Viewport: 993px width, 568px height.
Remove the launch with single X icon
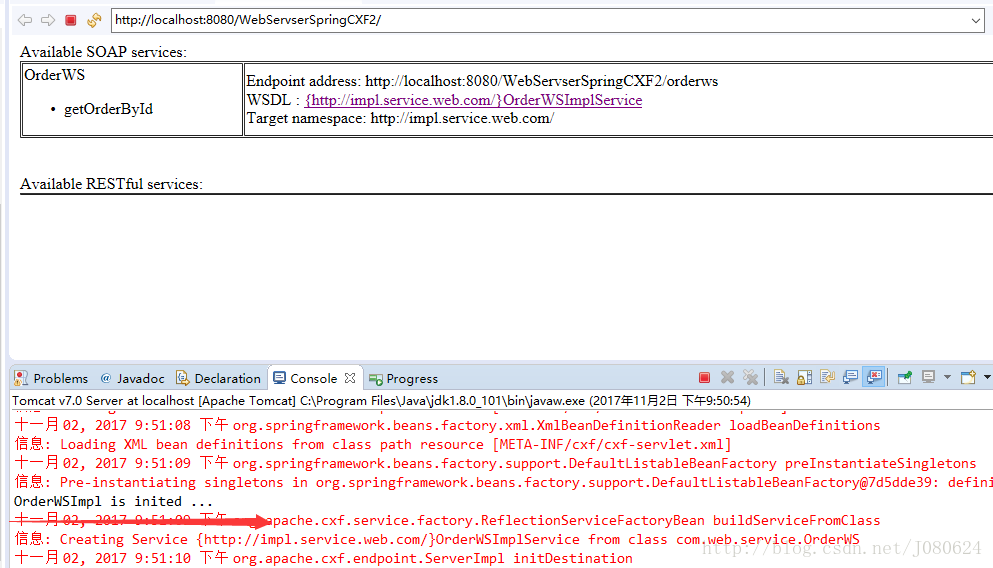(x=728, y=378)
